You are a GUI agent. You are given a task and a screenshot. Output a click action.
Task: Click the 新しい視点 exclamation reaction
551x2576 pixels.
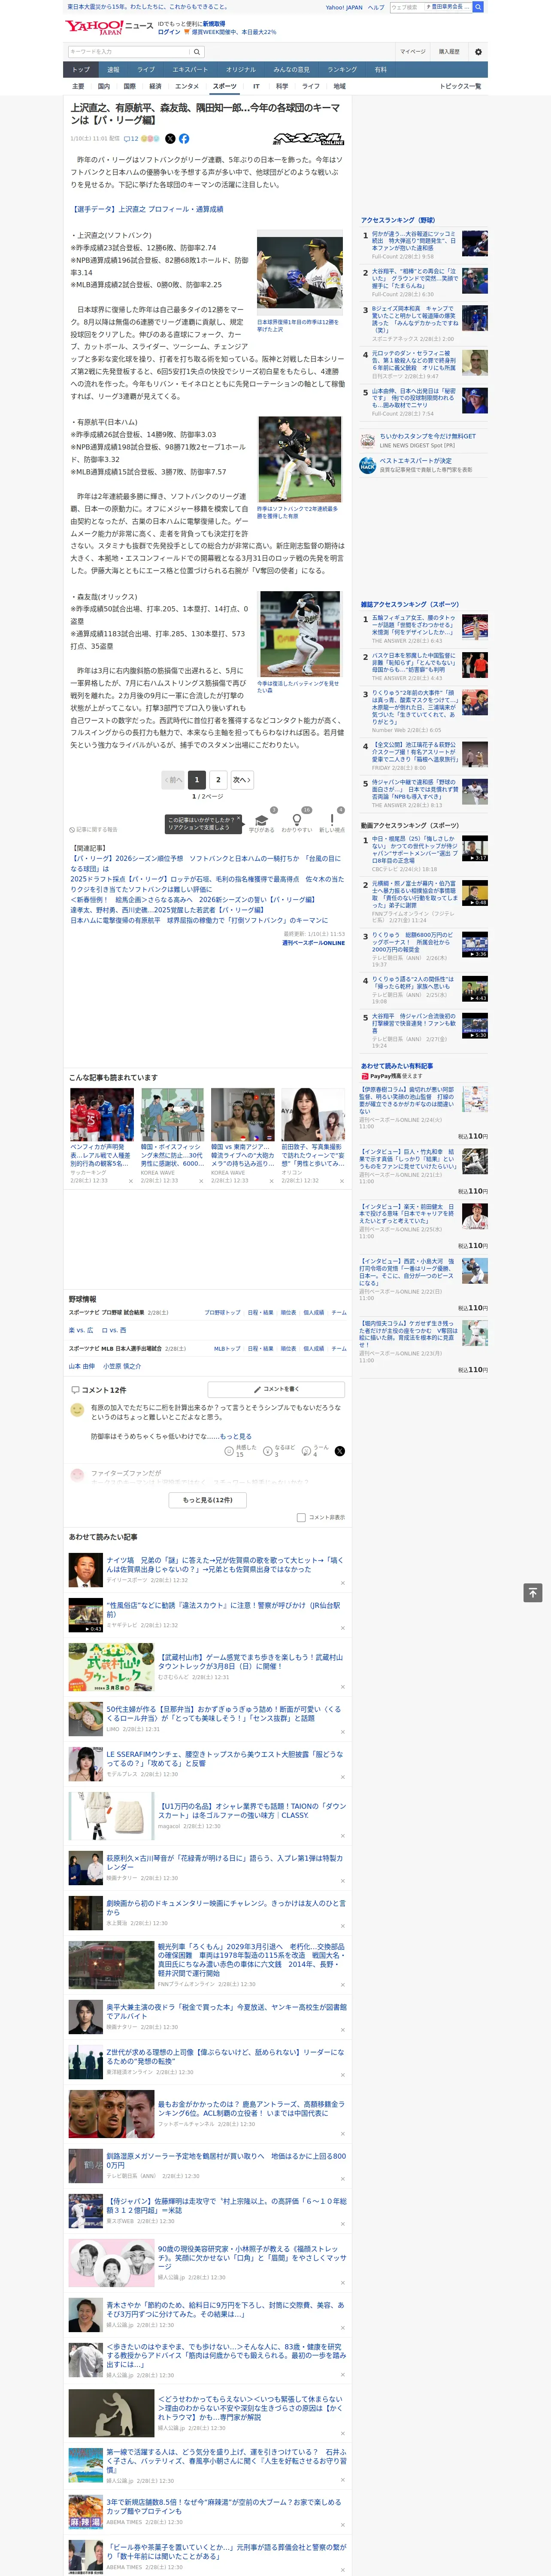(332, 821)
